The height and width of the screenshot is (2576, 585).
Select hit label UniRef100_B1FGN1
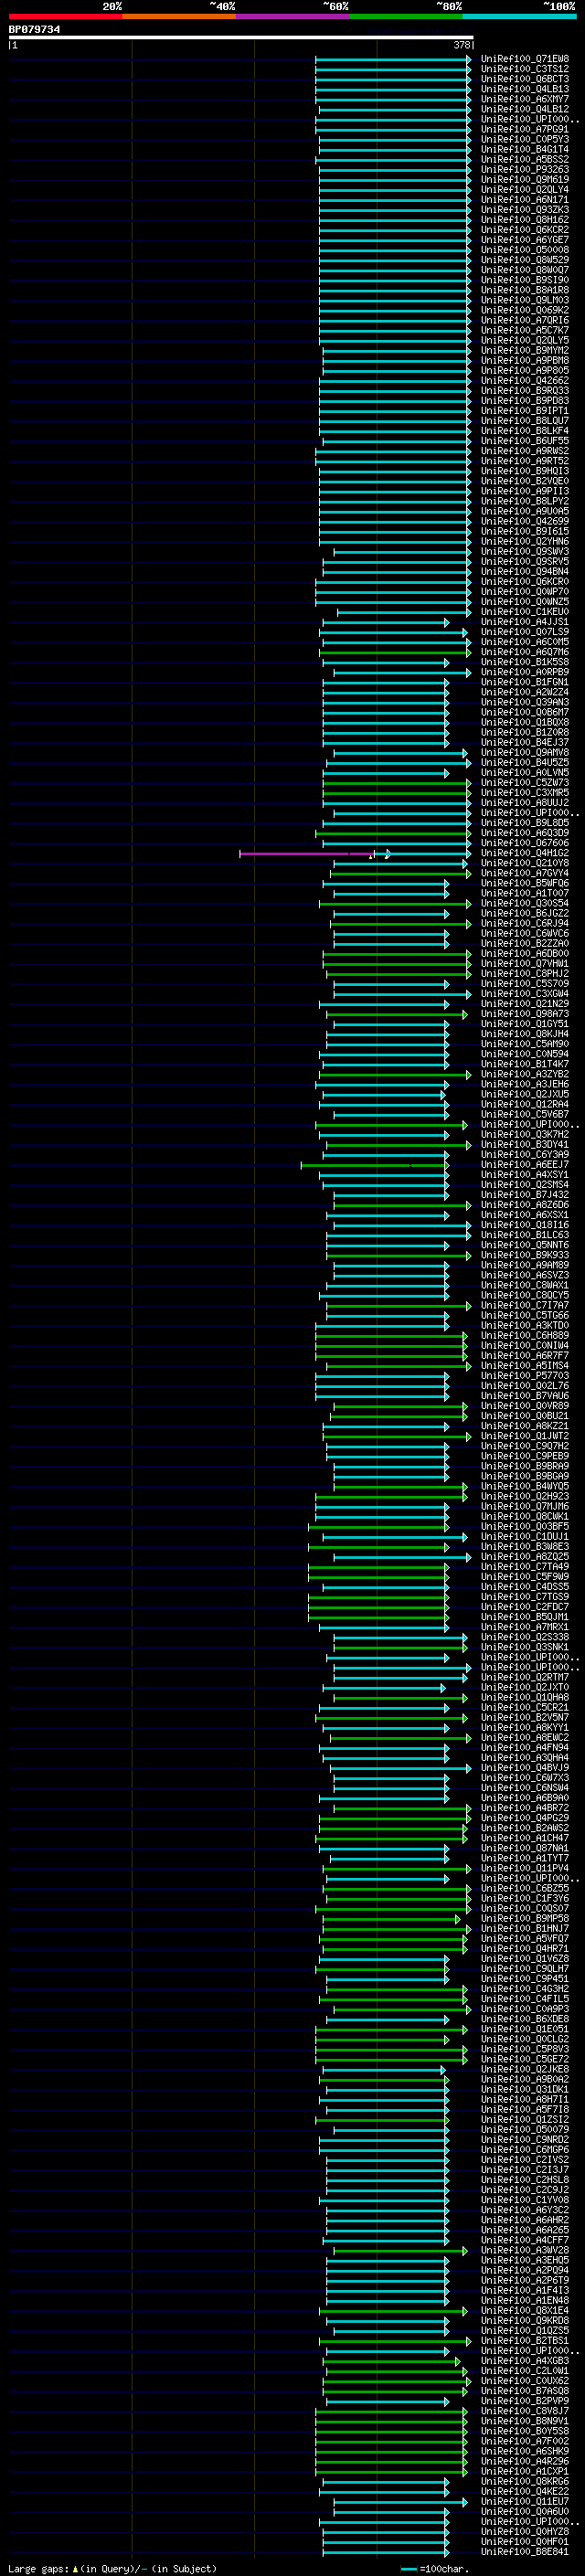(x=525, y=682)
